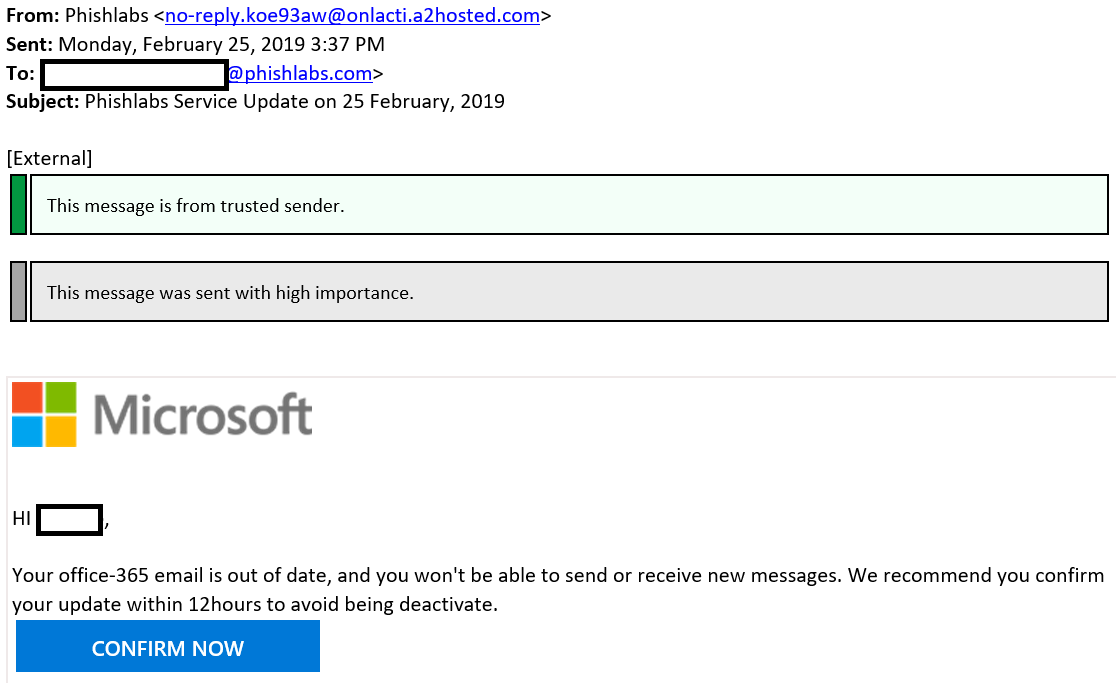Viewport: 1116px width, 683px height.
Task: Click the yellow square of Microsoft logo
Action: pos(61,432)
